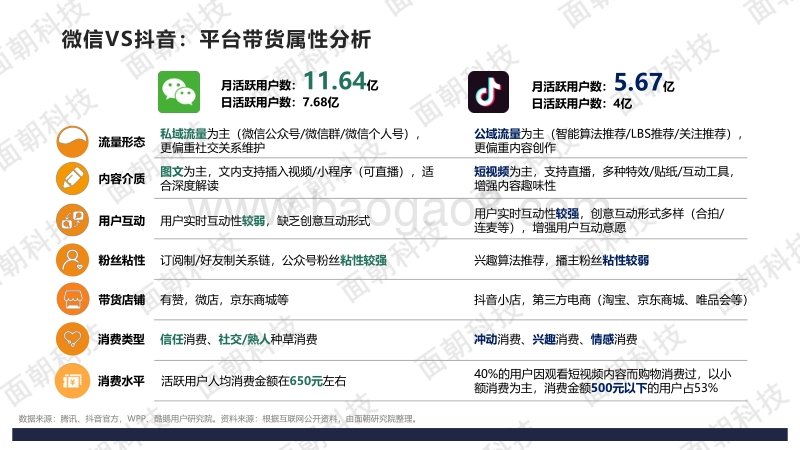This screenshot has height=450, width=800.
Task: Click the WeChat 11.64亿 monthly users figure
Action: 341,81
